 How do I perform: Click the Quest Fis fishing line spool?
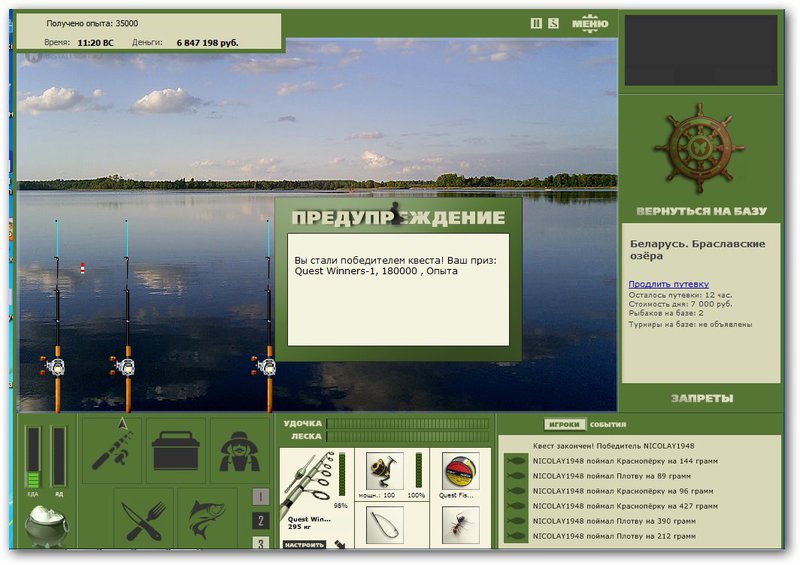(x=461, y=471)
